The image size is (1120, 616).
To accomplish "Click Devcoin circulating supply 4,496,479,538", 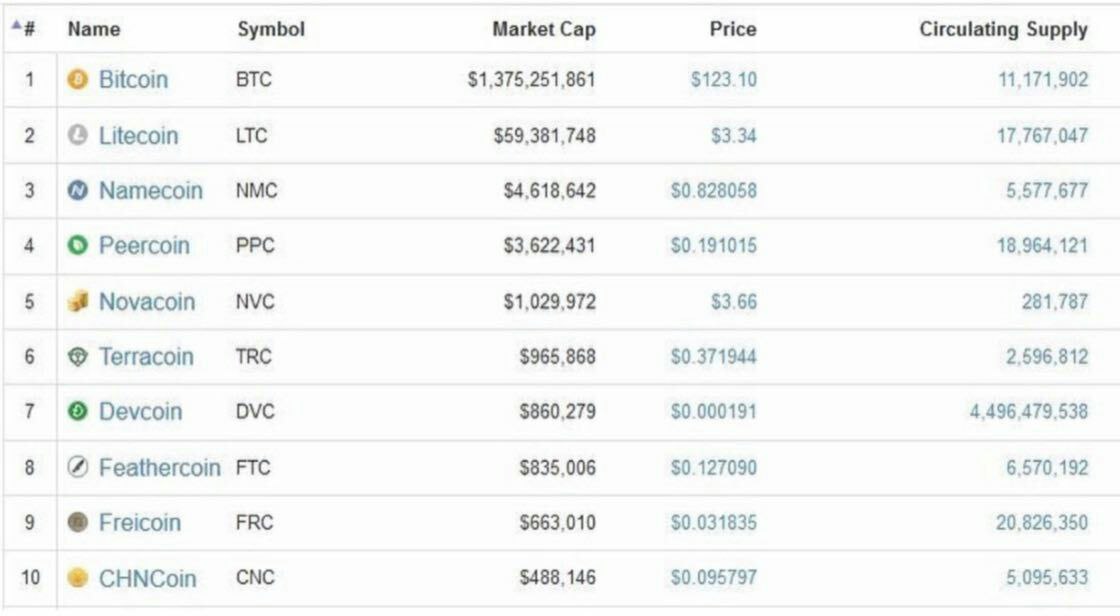I will (x=1028, y=412).
